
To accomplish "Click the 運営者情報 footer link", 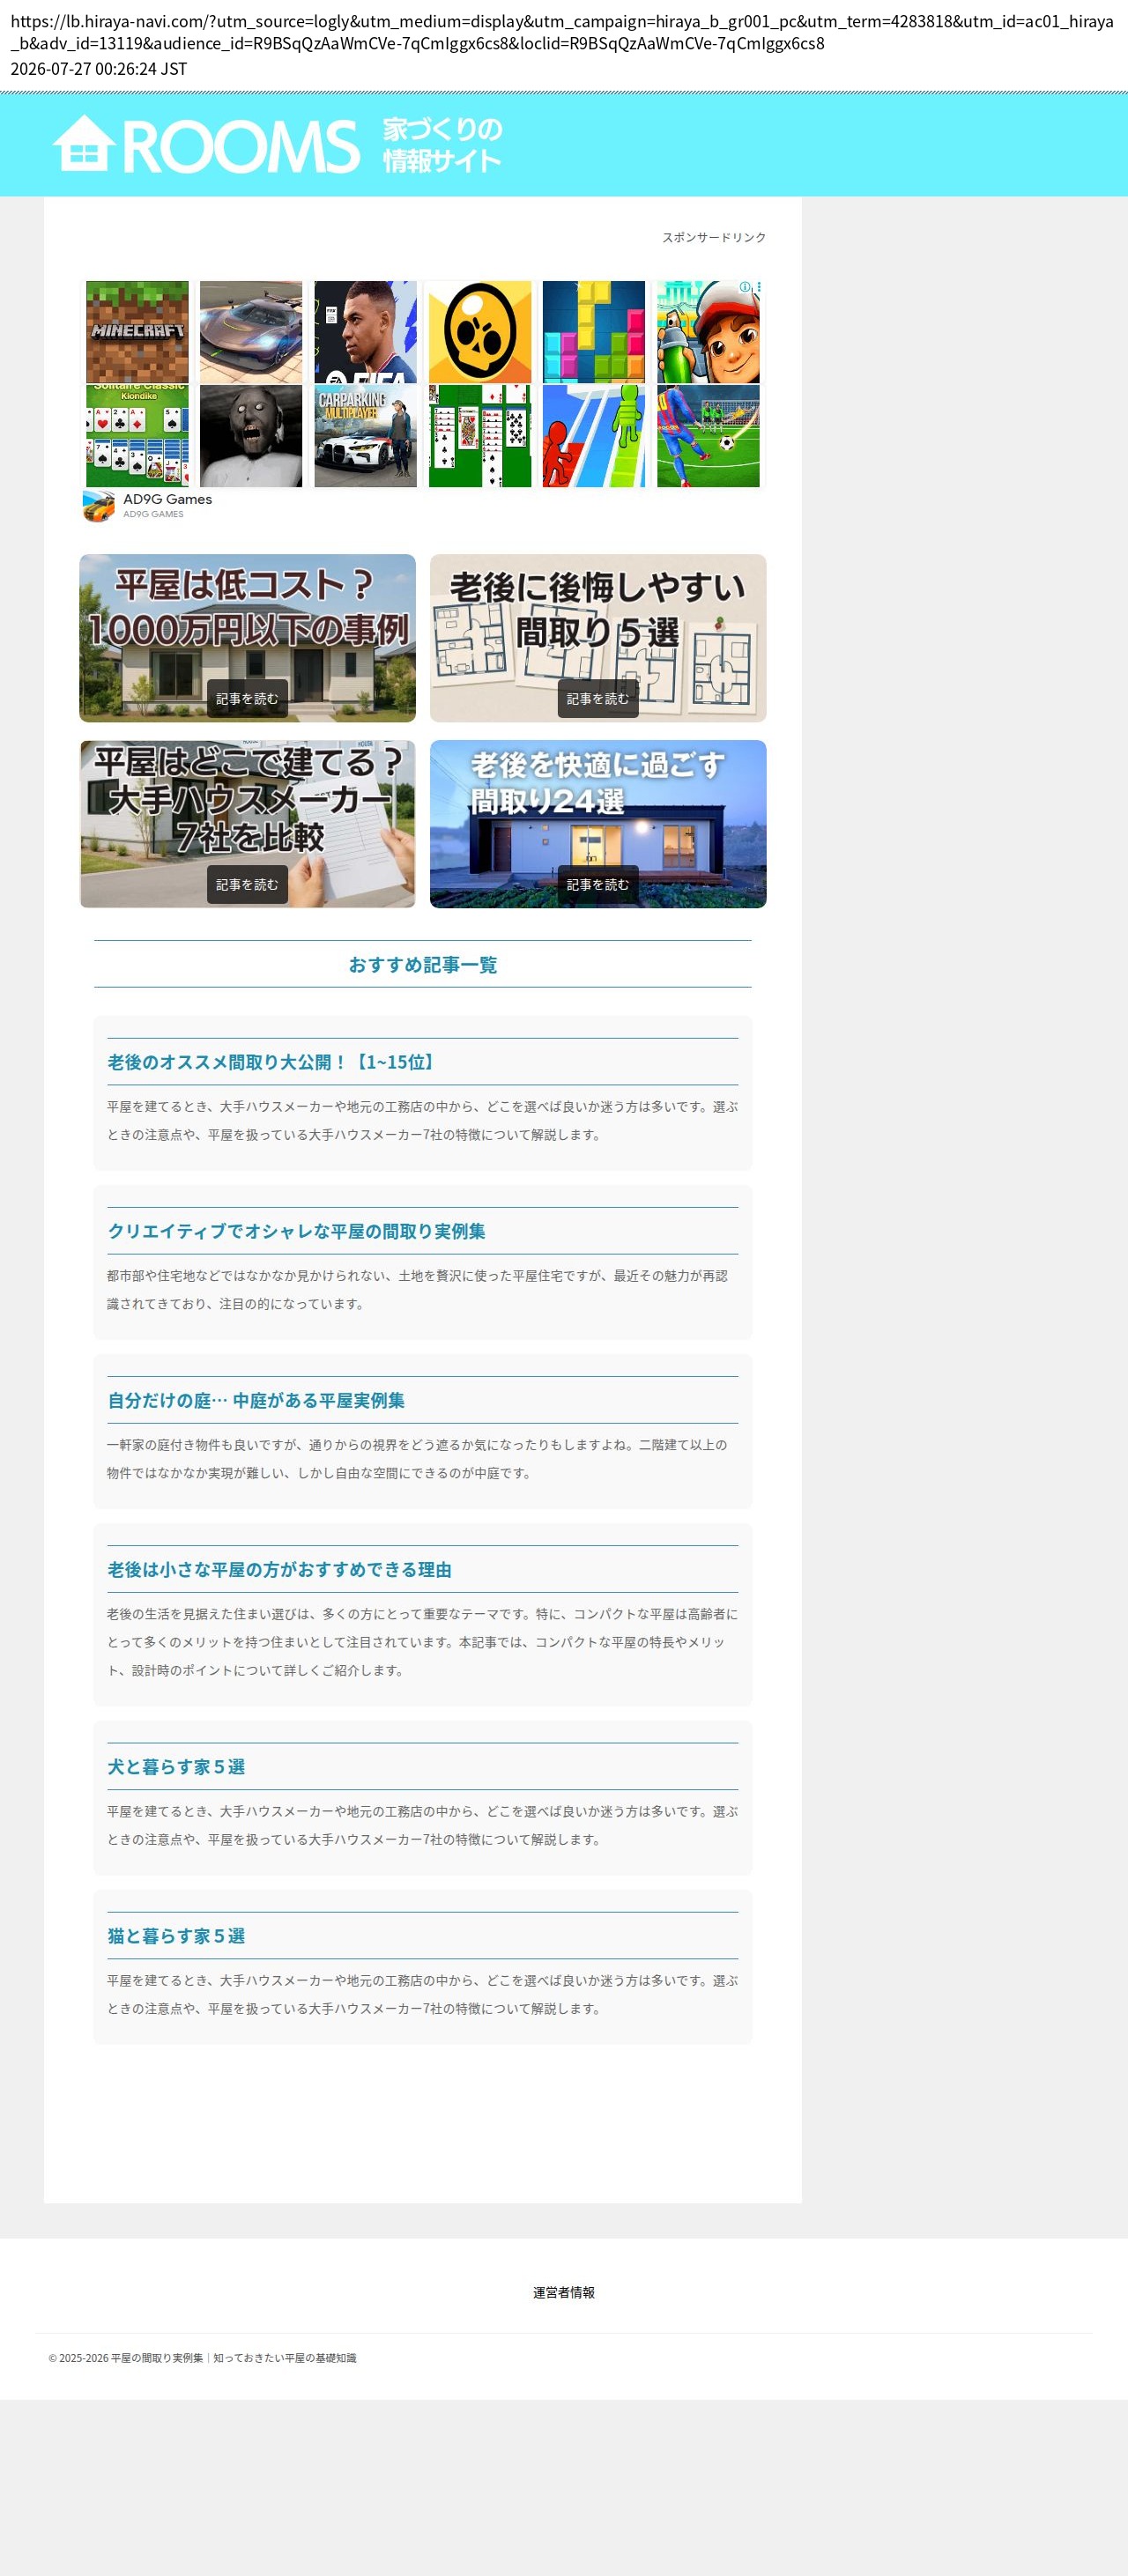I will [564, 2292].
